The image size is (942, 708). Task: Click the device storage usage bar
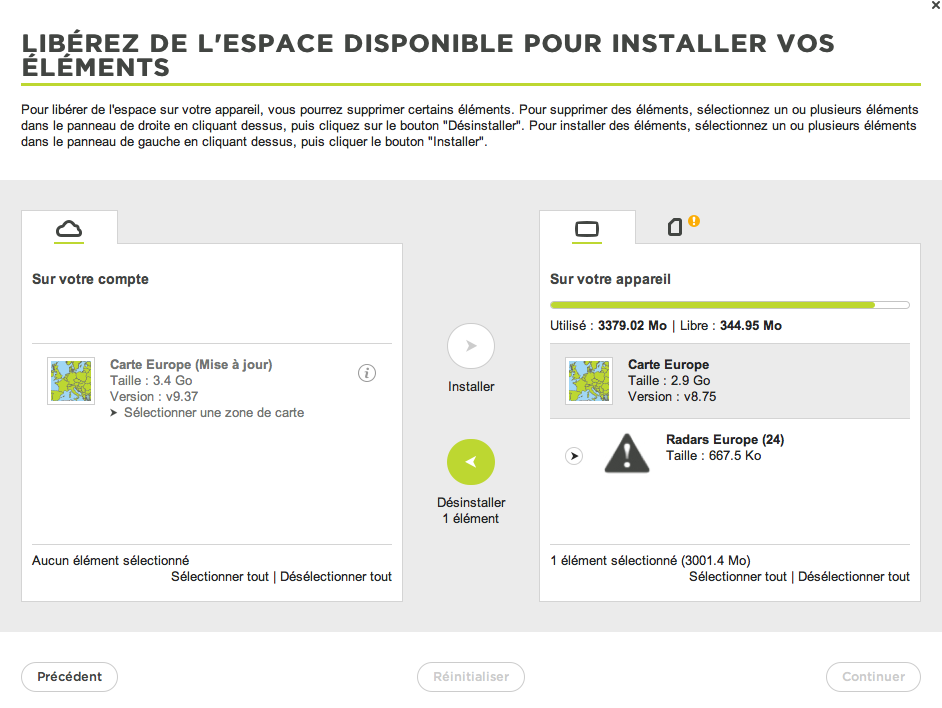click(x=730, y=305)
